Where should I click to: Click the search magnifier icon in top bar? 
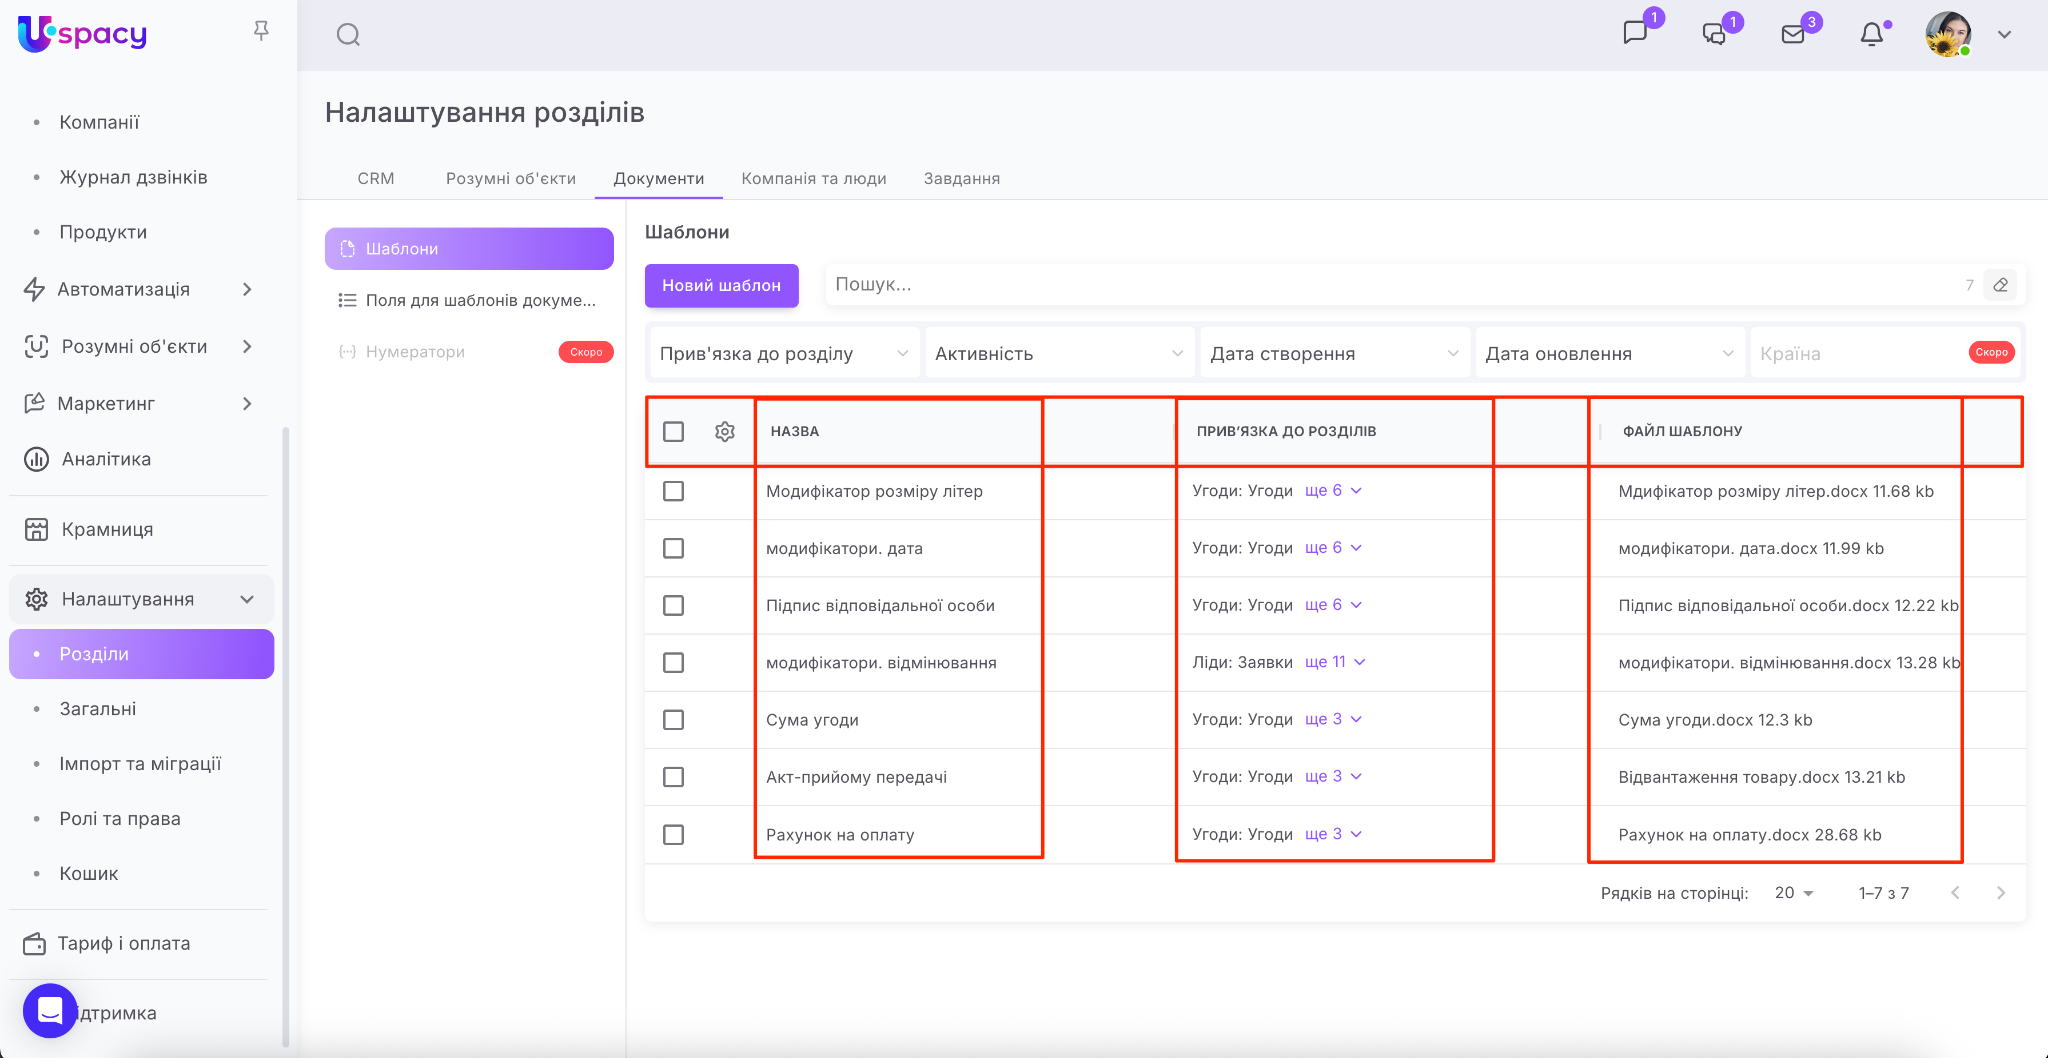click(348, 35)
